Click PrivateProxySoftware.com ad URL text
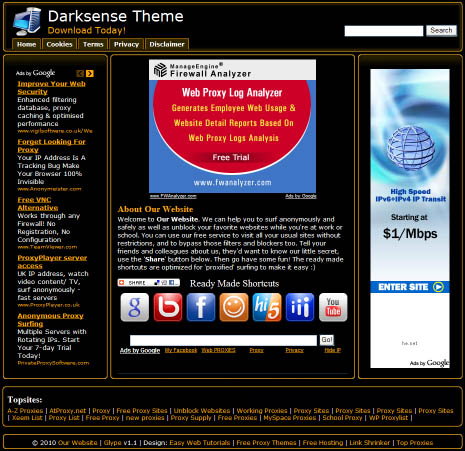465x451 pixels. (x=53, y=363)
